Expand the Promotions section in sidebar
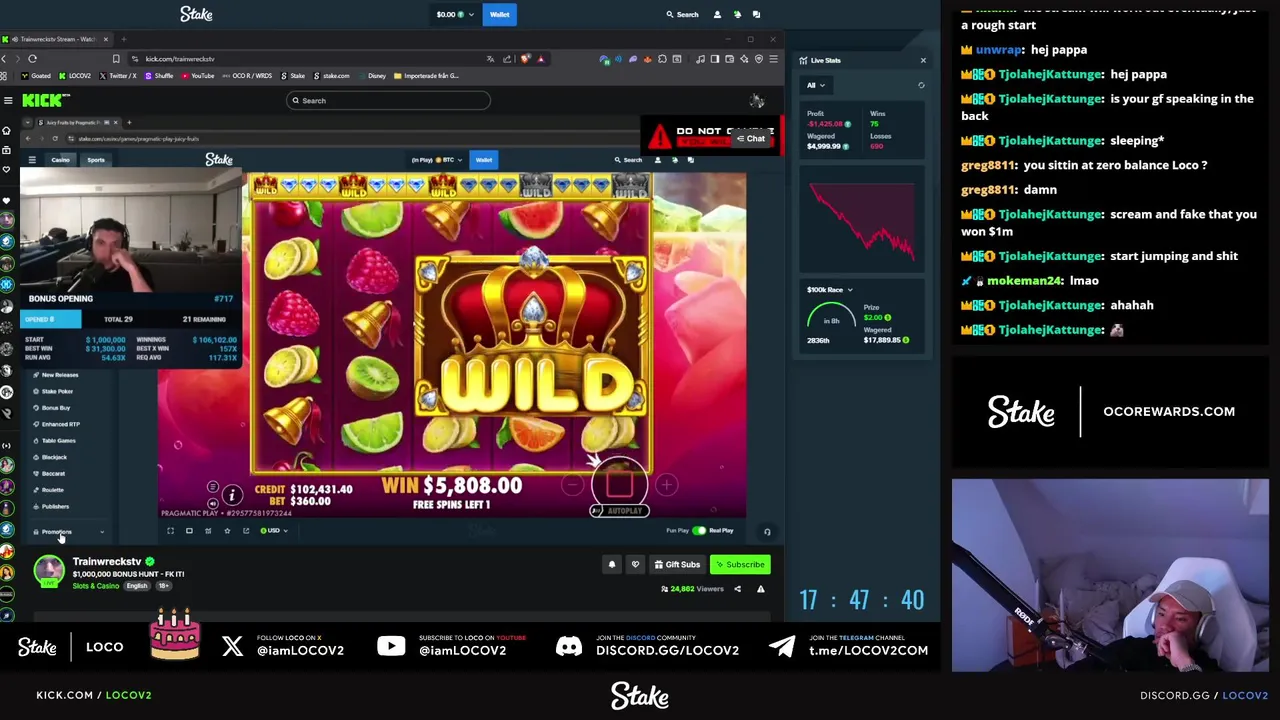 coord(67,532)
